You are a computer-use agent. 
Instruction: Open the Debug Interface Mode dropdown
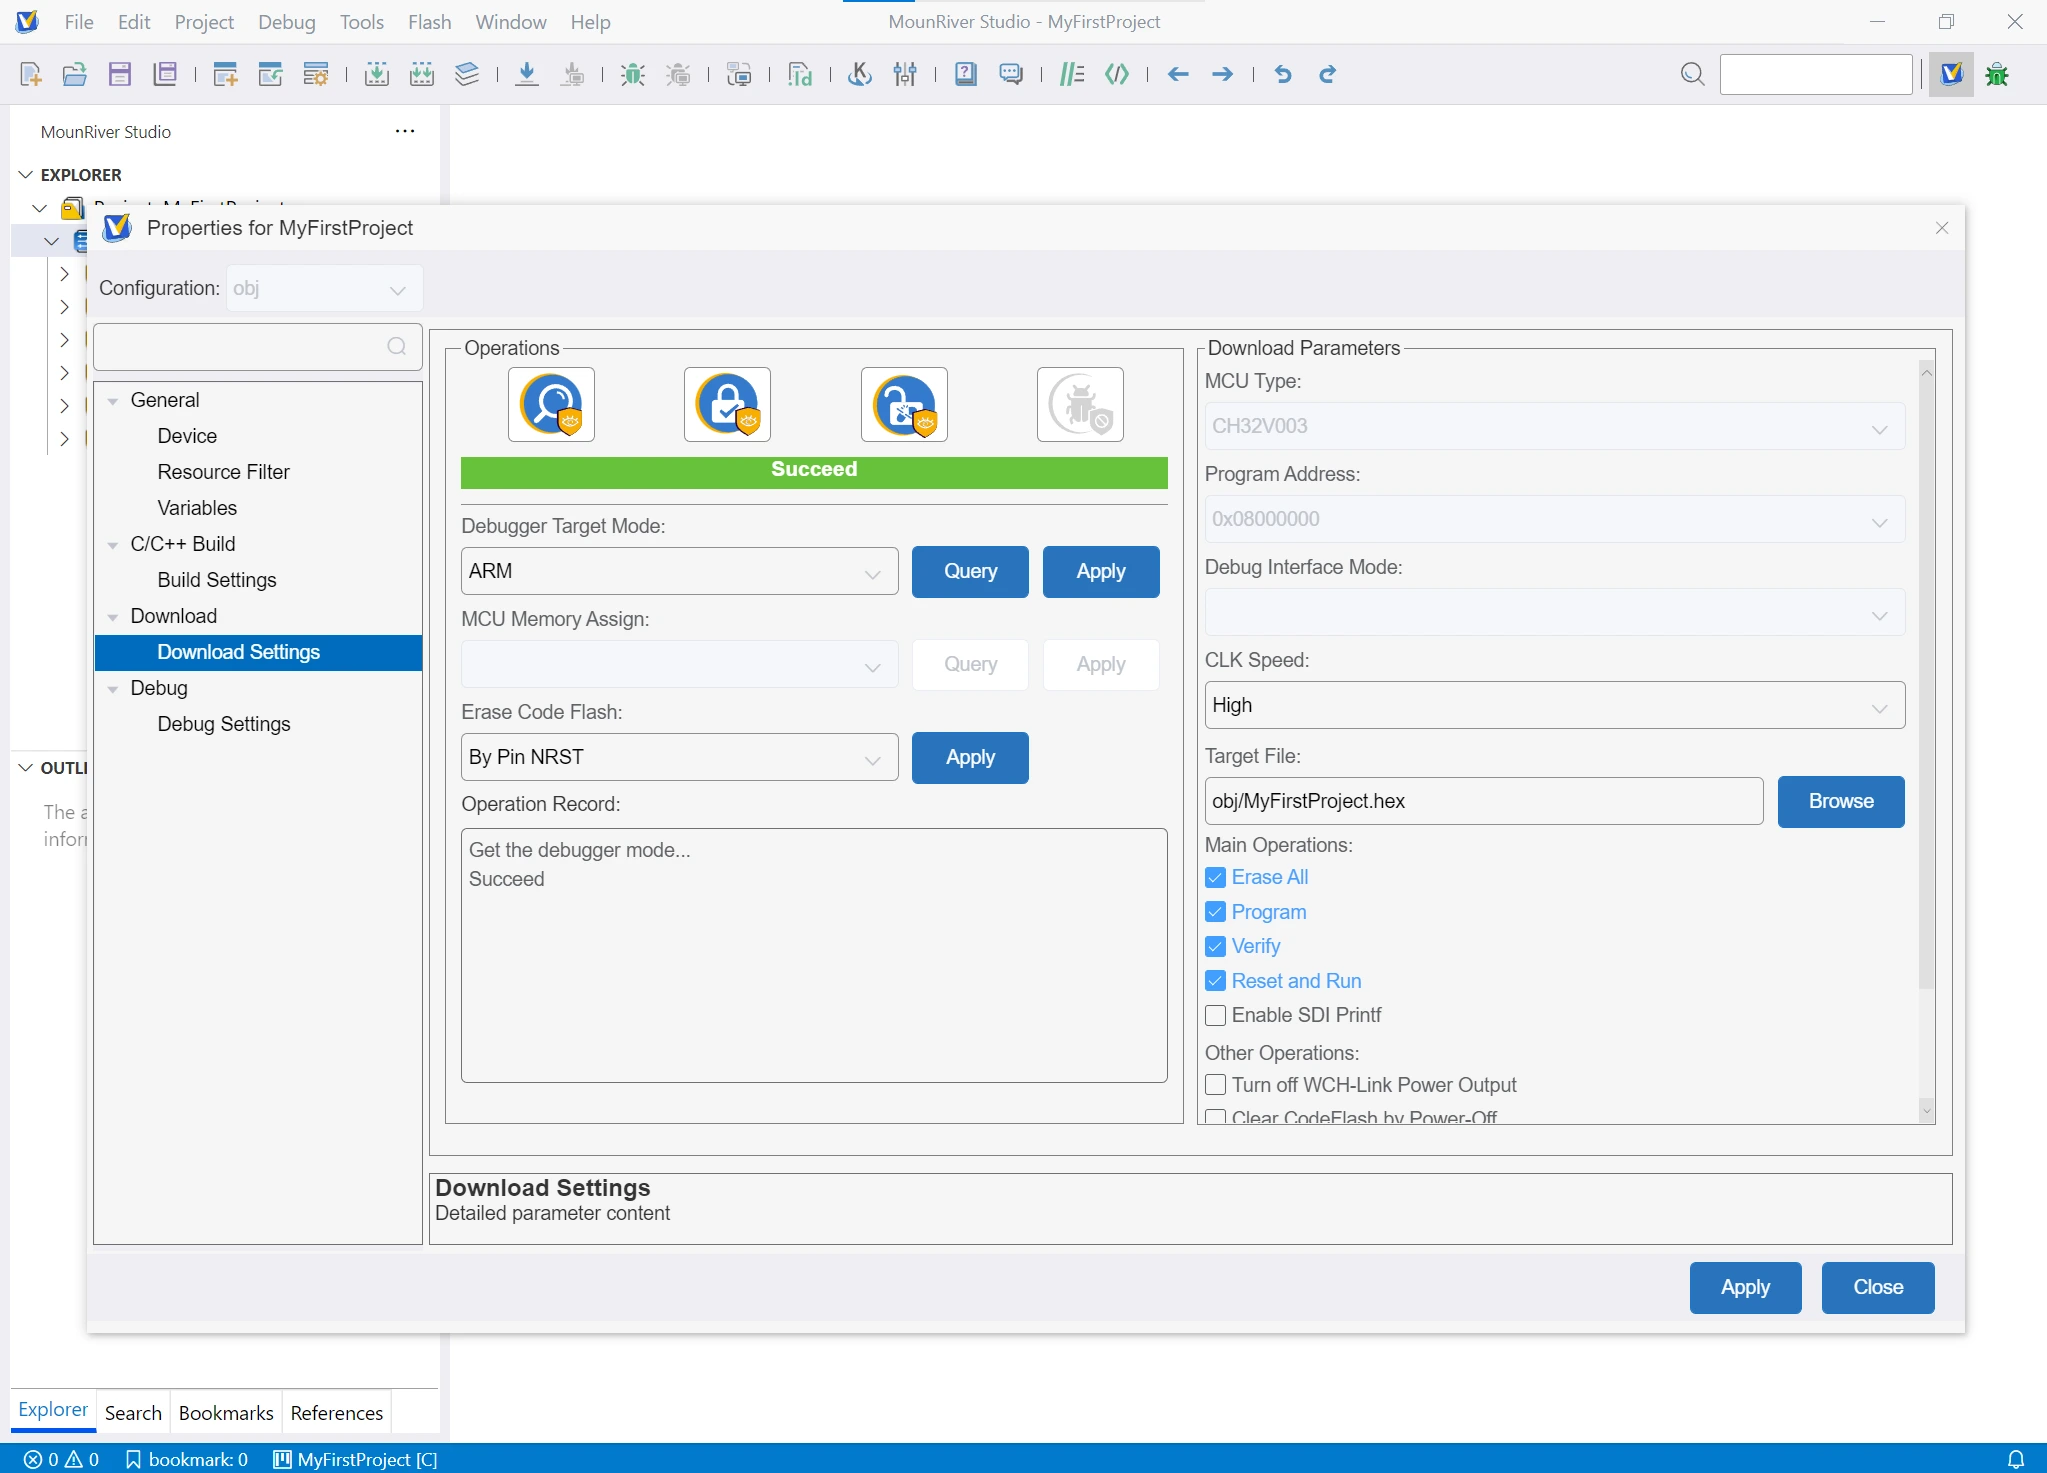pyautogui.click(x=1555, y=613)
